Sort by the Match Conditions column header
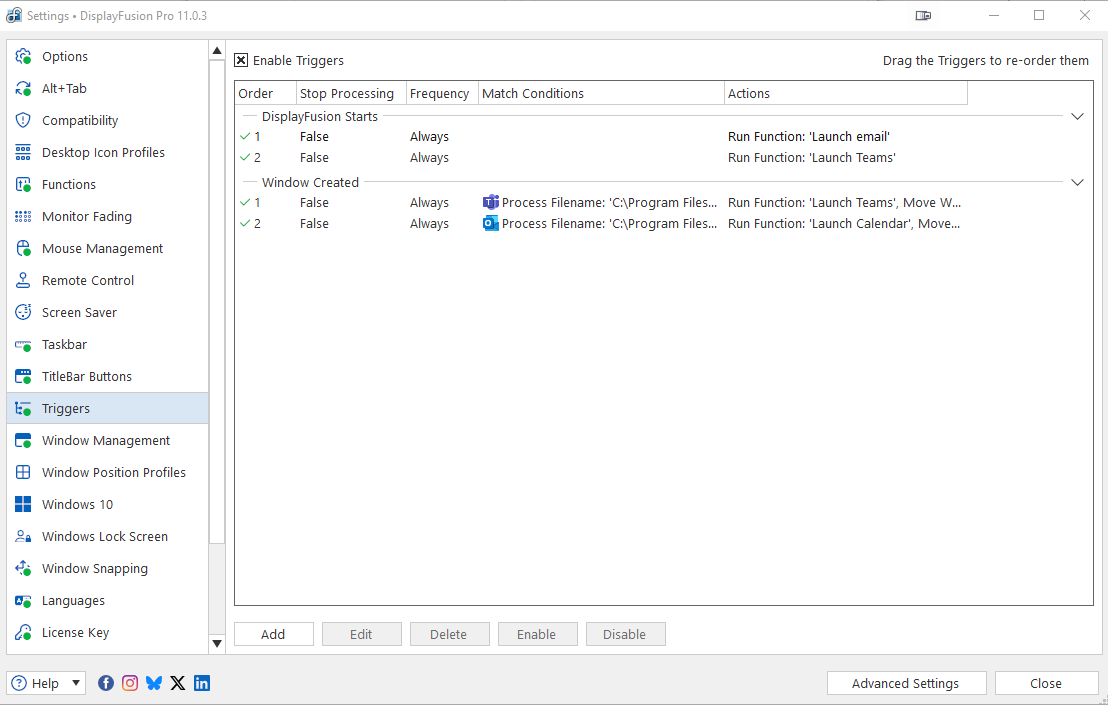This screenshot has width=1108, height=705. tap(600, 93)
